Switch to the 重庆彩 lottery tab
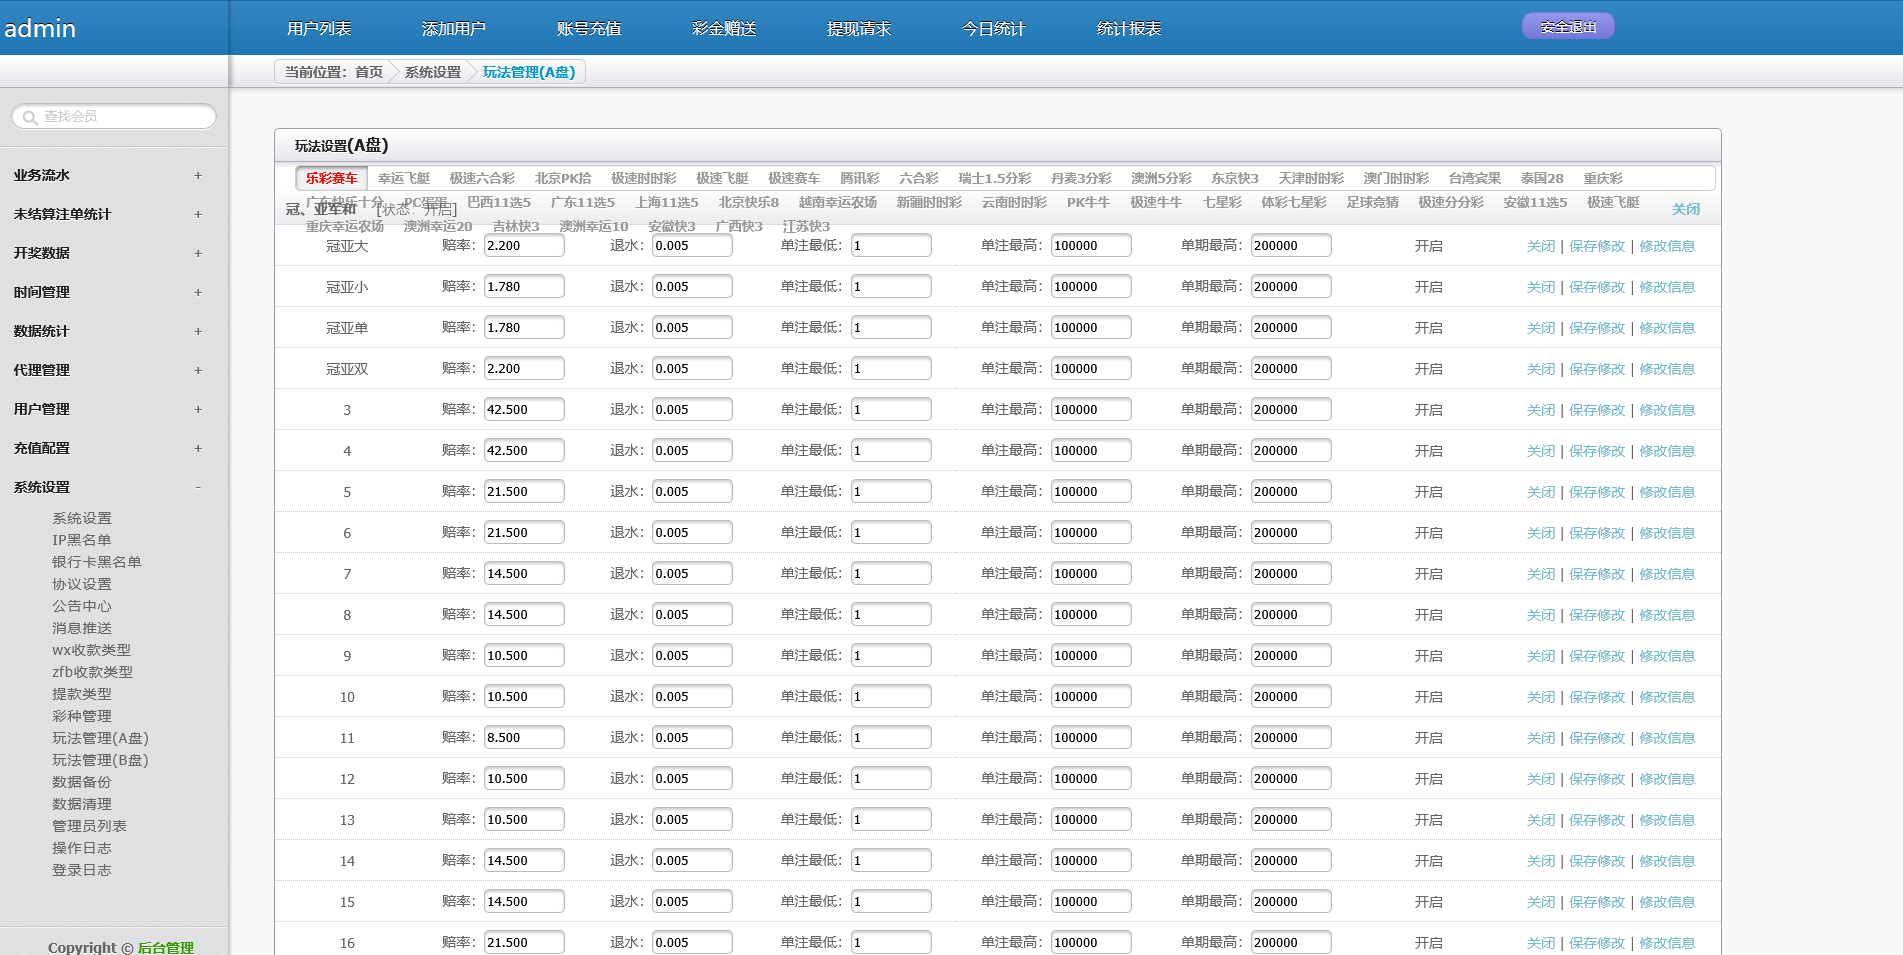Screen dimensions: 1903x955 [x=1603, y=178]
